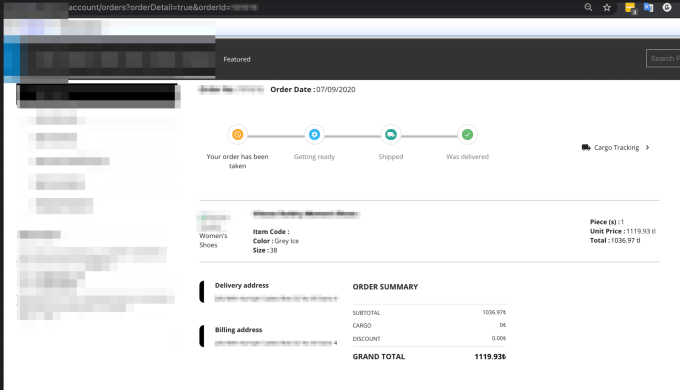Click the 'Item Code' label
680x390 pixels.
click(x=271, y=232)
